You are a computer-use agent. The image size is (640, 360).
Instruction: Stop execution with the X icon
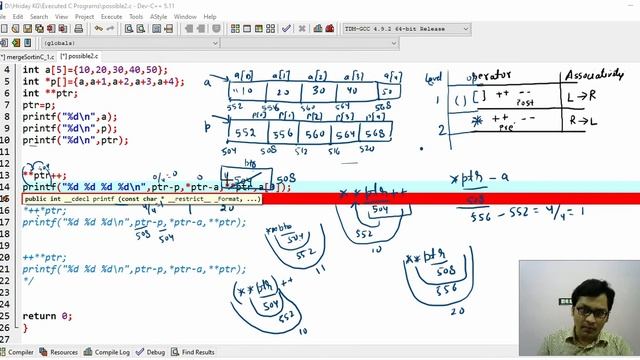(302, 29)
